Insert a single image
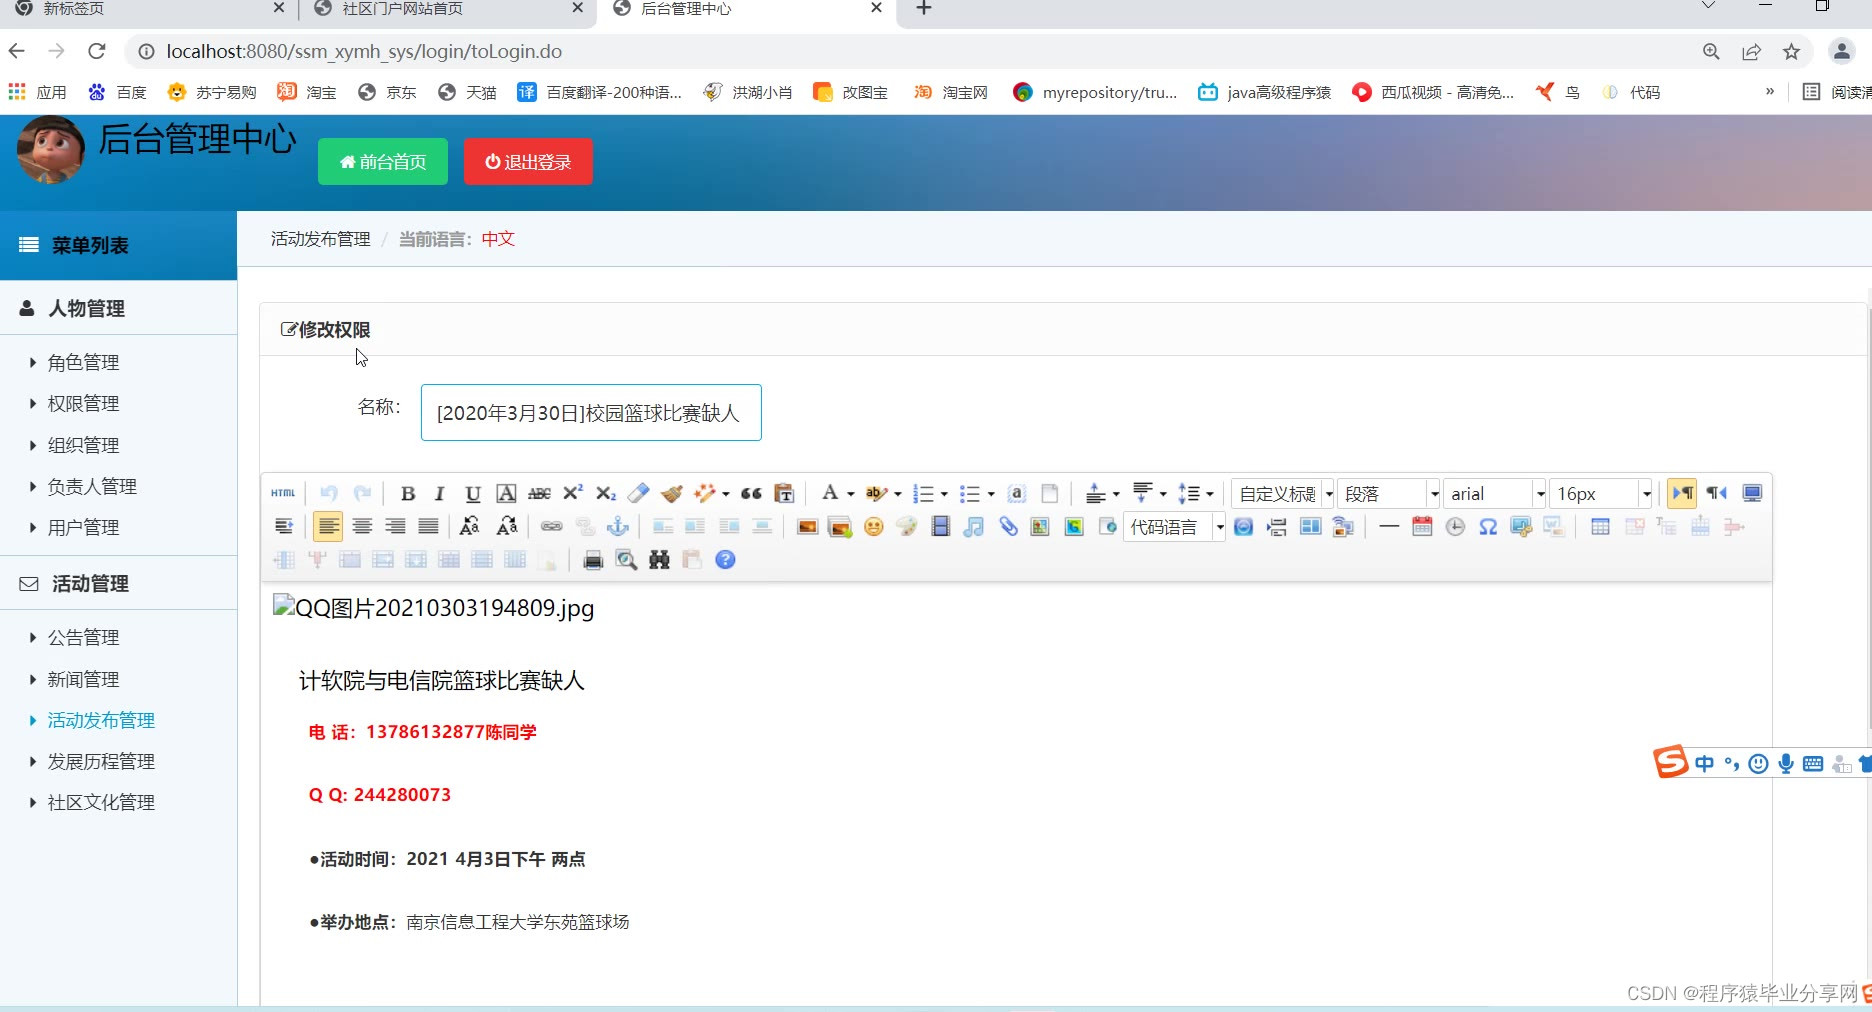The image size is (1872, 1012). click(807, 526)
